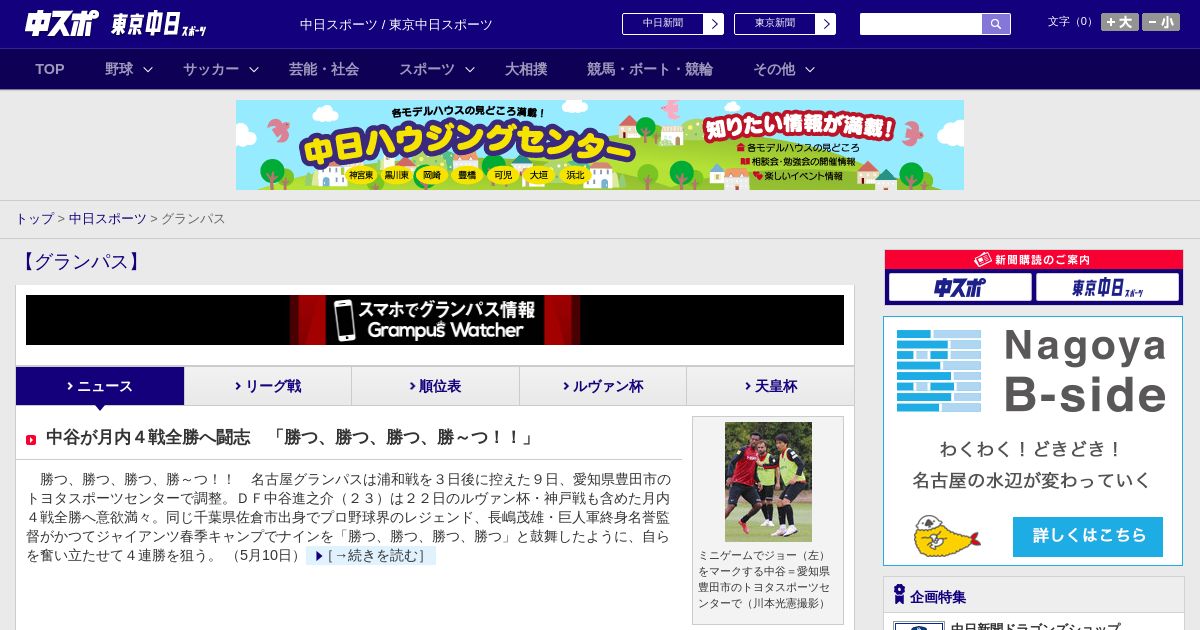Open the 大相撲 navigation item
This screenshot has height=630, width=1200.
click(526, 69)
